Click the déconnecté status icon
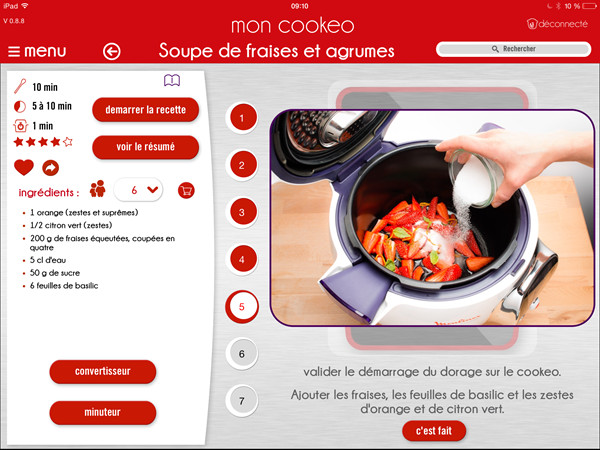 [x=532, y=24]
